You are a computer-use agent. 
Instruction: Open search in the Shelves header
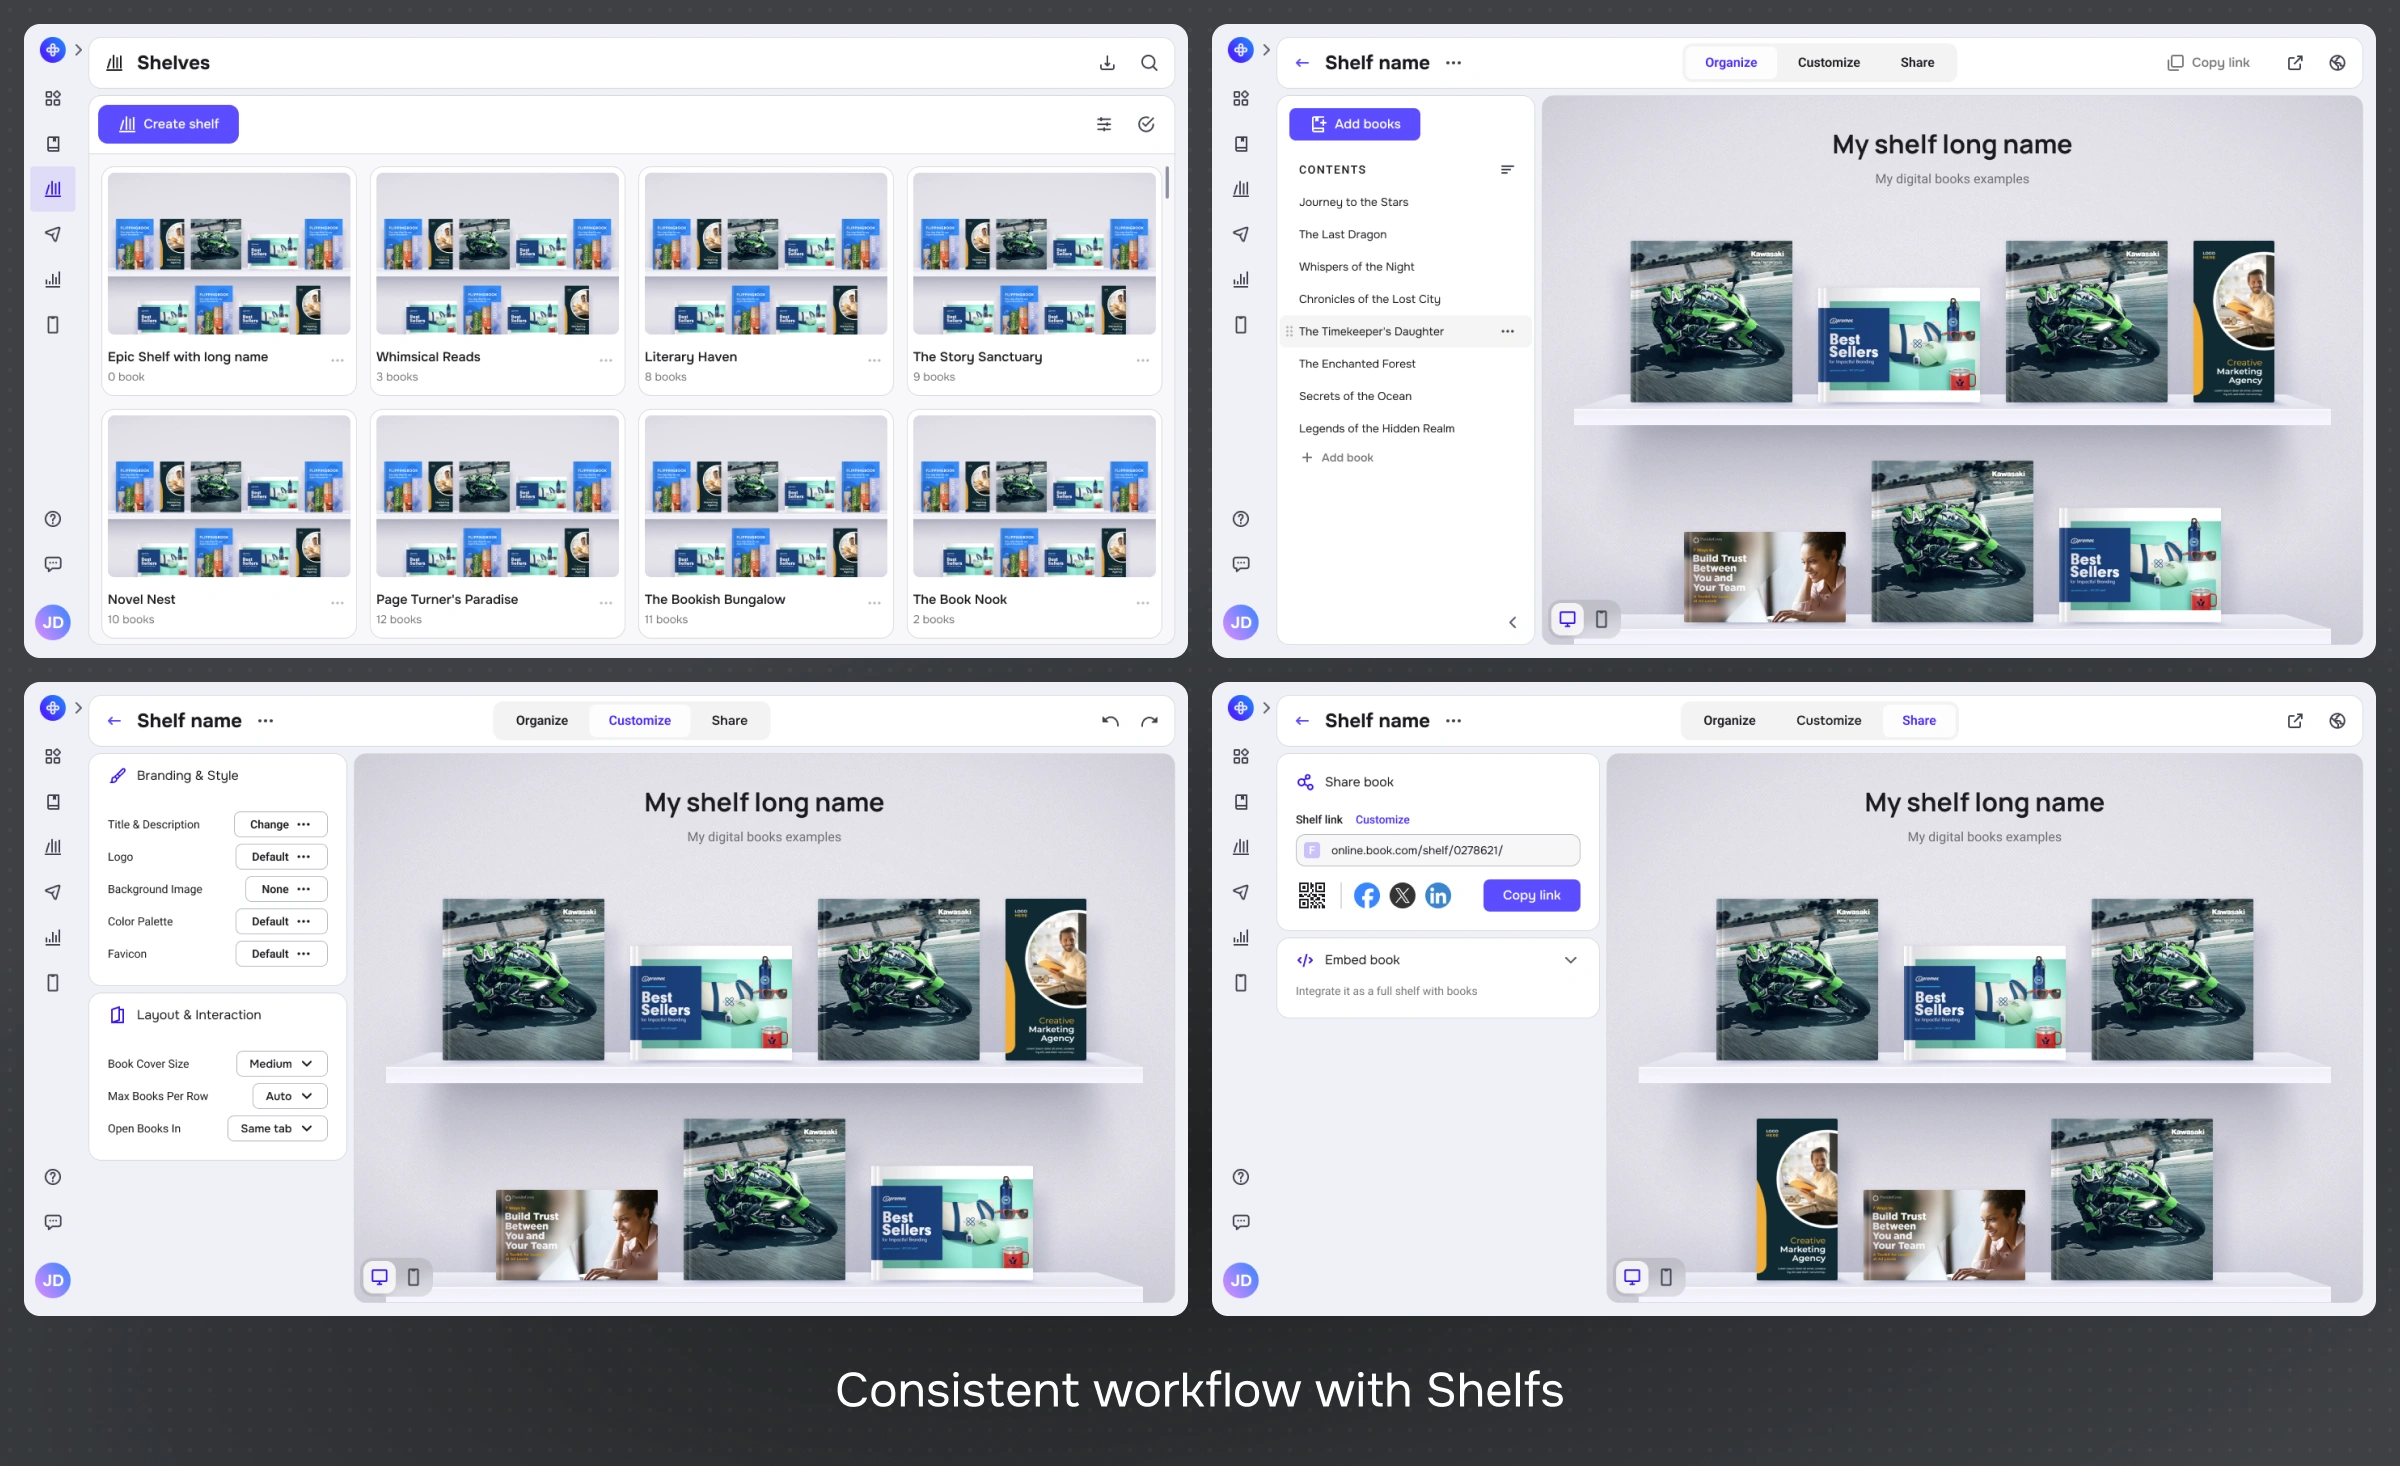pos(1149,63)
